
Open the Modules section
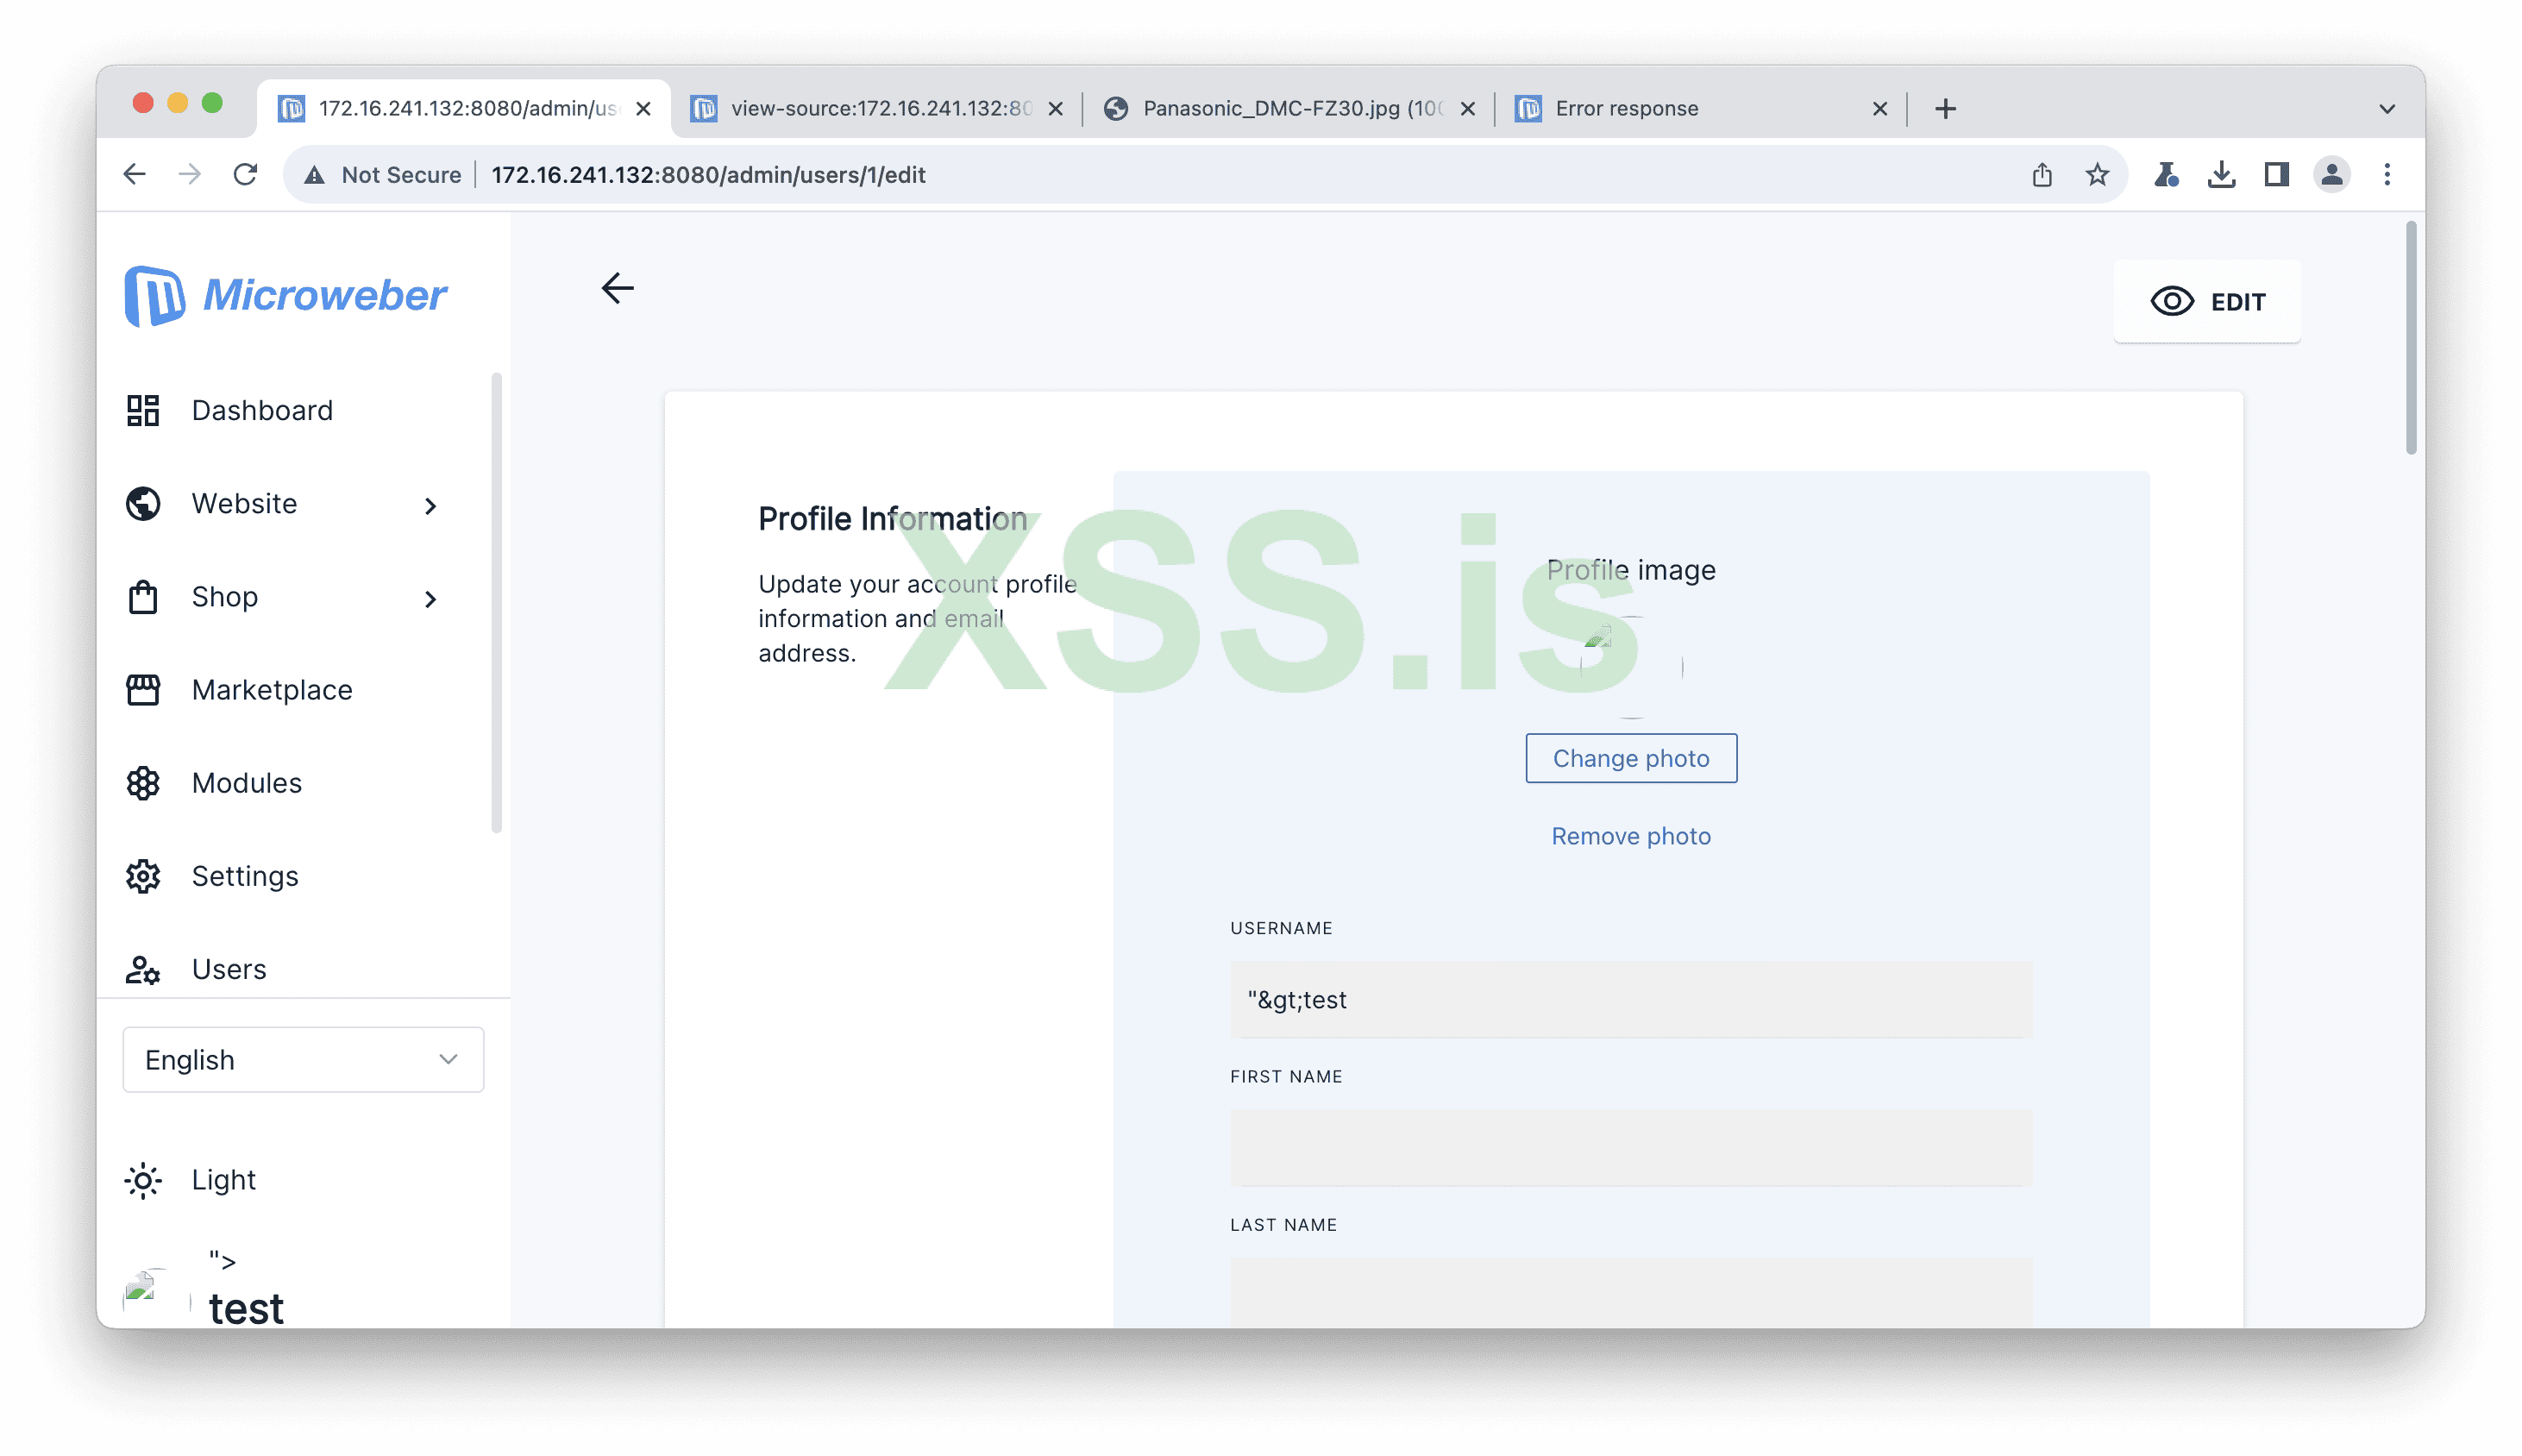tap(246, 783)
